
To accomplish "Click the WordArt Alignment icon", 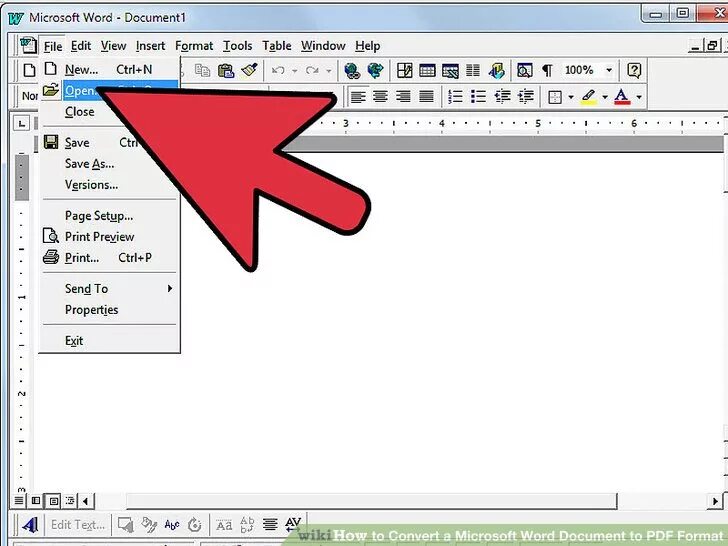I will point(270,525).
